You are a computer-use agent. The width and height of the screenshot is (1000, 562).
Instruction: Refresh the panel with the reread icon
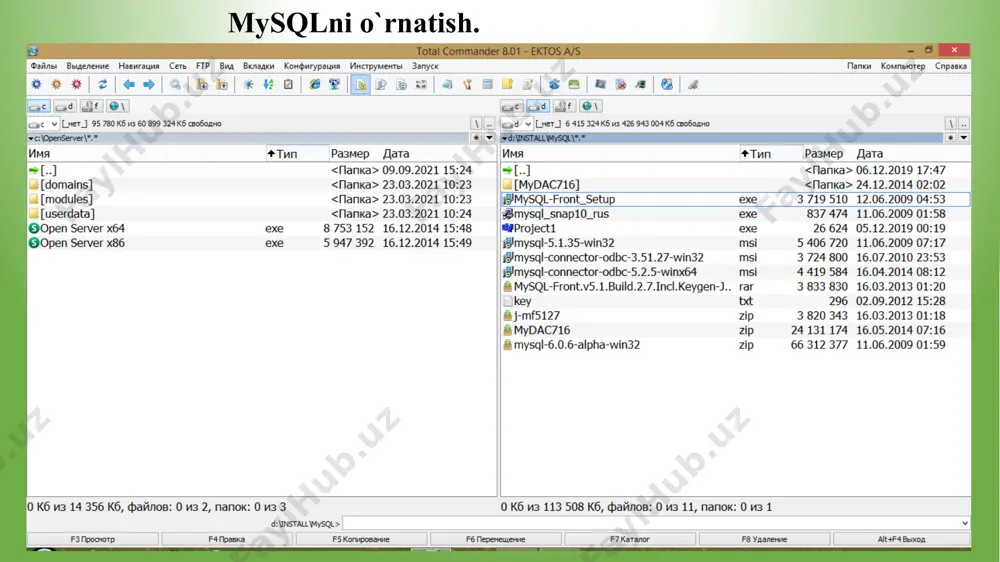(x=102, y=84)
